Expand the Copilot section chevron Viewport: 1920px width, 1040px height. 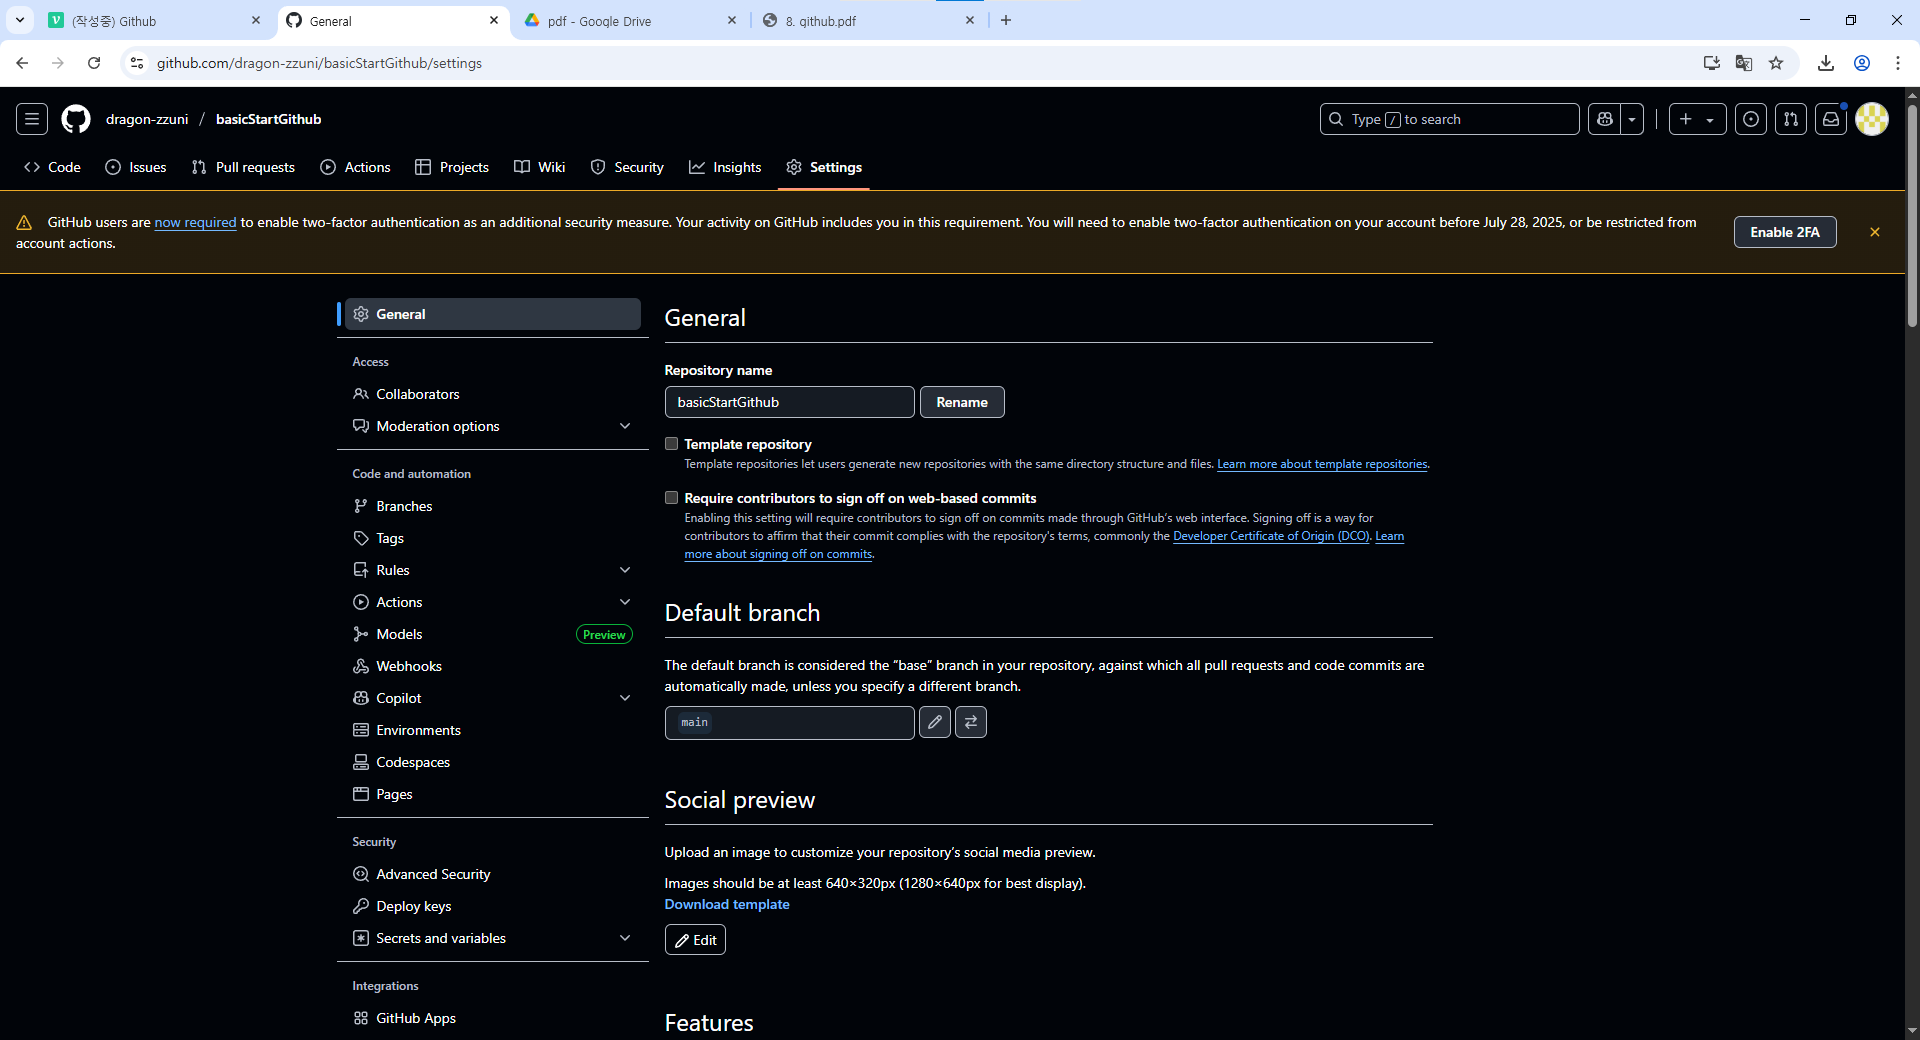point(625,698)
